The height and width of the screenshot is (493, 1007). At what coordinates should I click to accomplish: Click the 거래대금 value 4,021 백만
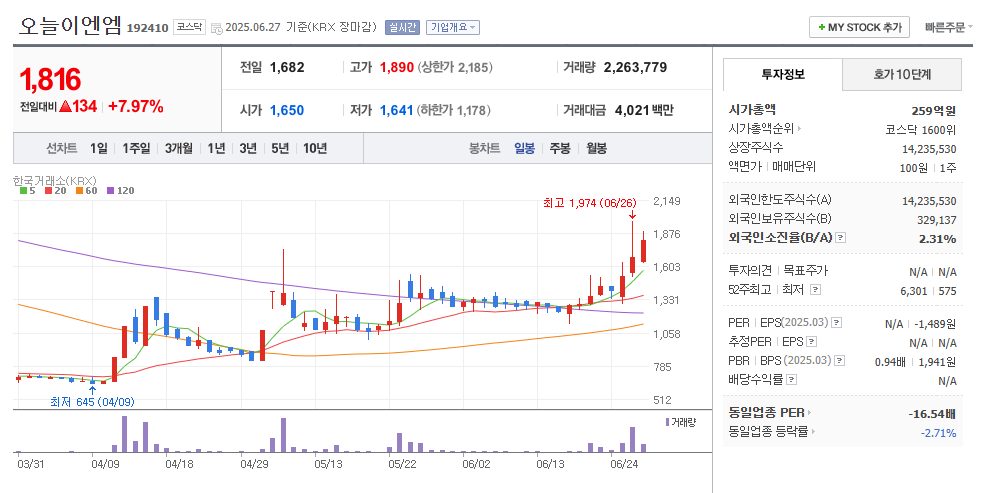pyautogui.click(x=644, y=110)
